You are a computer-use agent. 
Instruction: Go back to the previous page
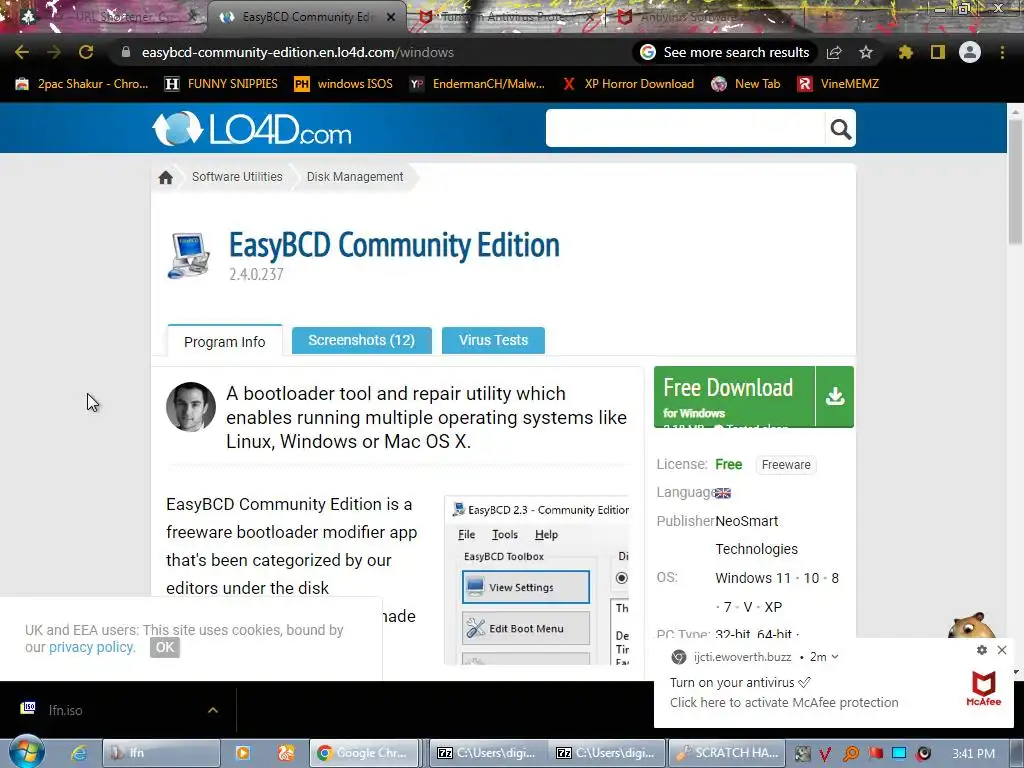[x=22, y=52]
